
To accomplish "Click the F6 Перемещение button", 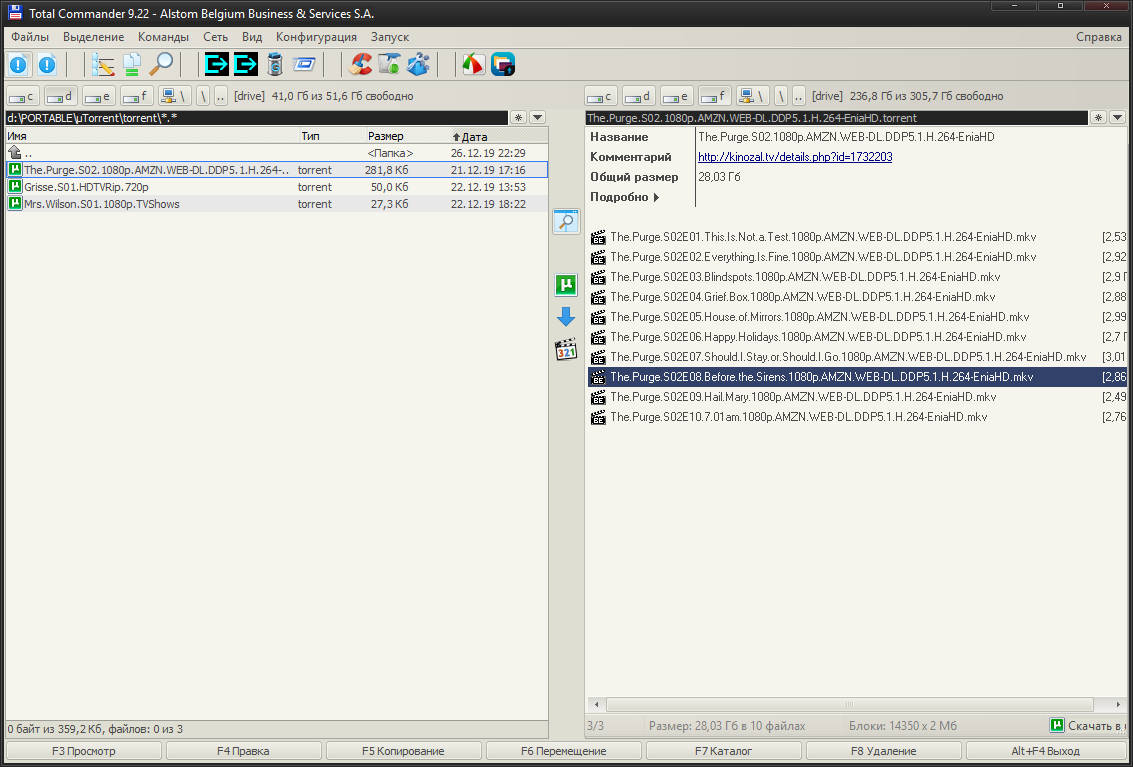I will 564,751.
